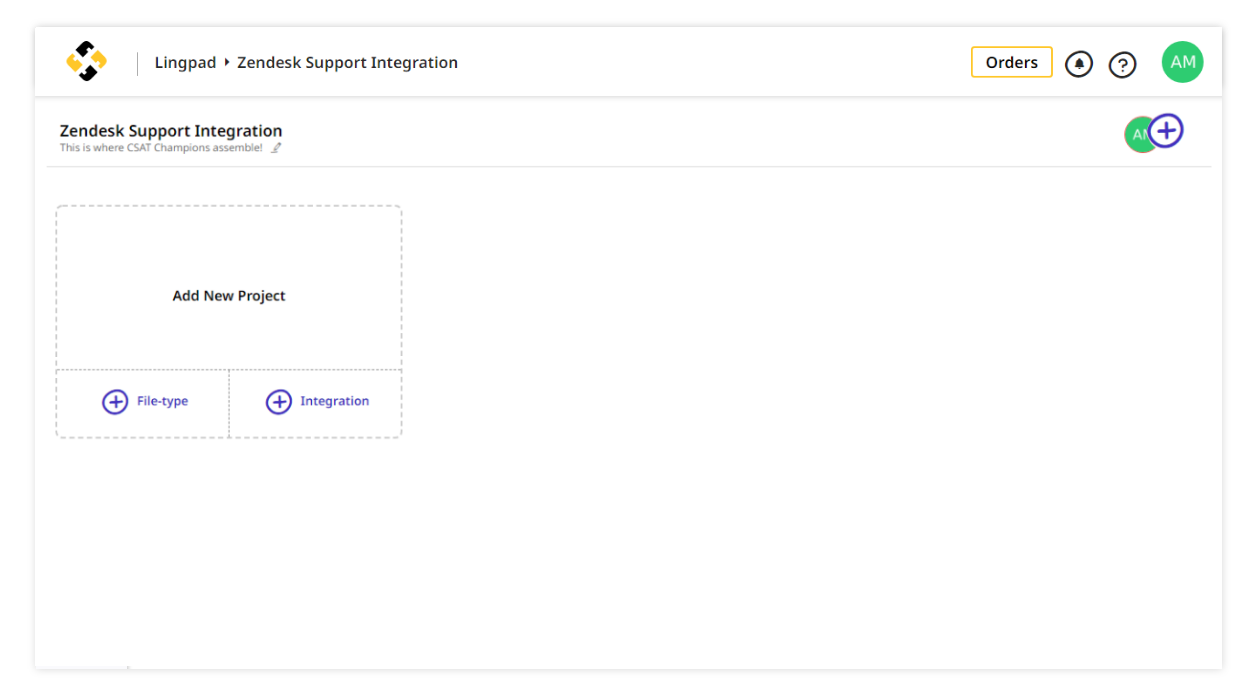Open the notifications bell icon
This screenshot has height=696, width=1257.
pyautogui.click(x=1079, y=64)
